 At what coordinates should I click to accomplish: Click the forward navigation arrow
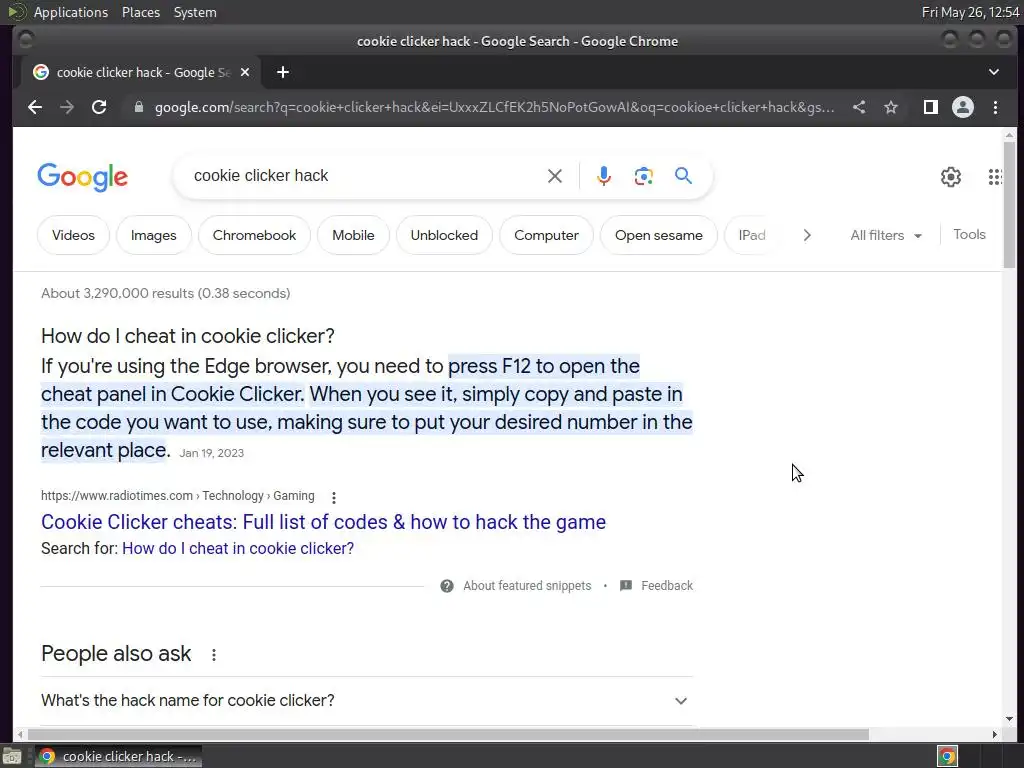click(67, 107)
